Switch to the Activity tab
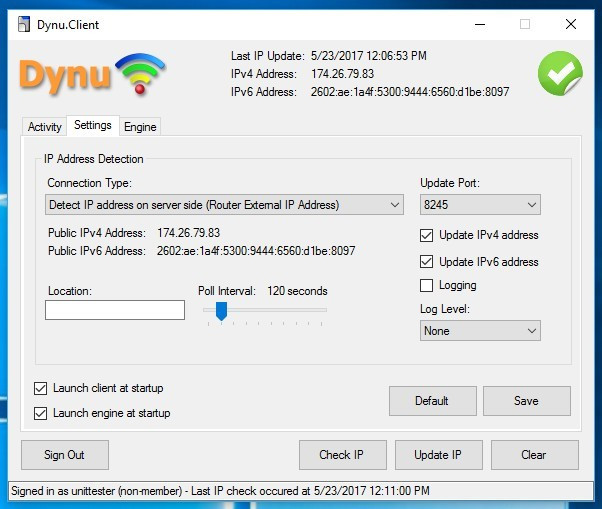602x509 pixels. [45, 127]
